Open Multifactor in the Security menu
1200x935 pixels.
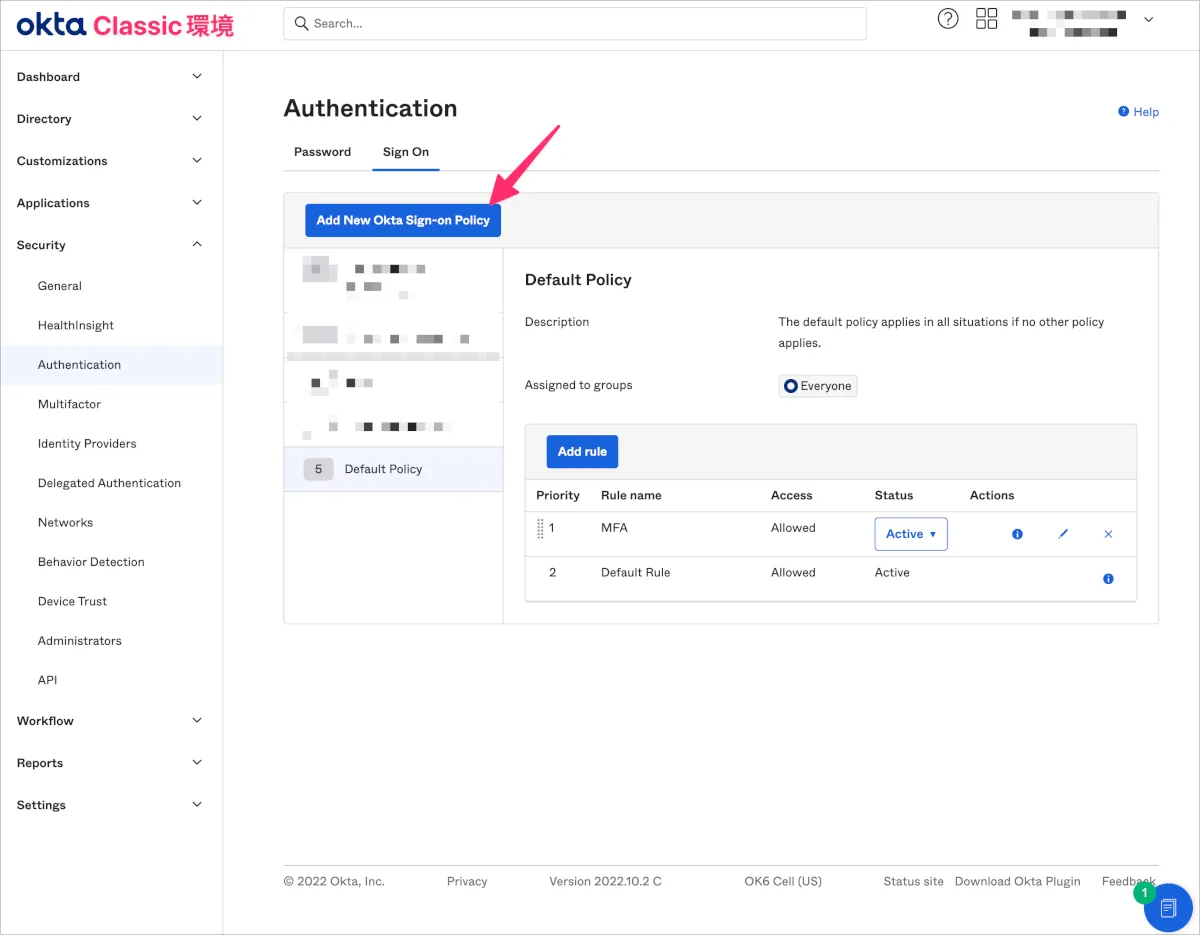coord(69,404)
